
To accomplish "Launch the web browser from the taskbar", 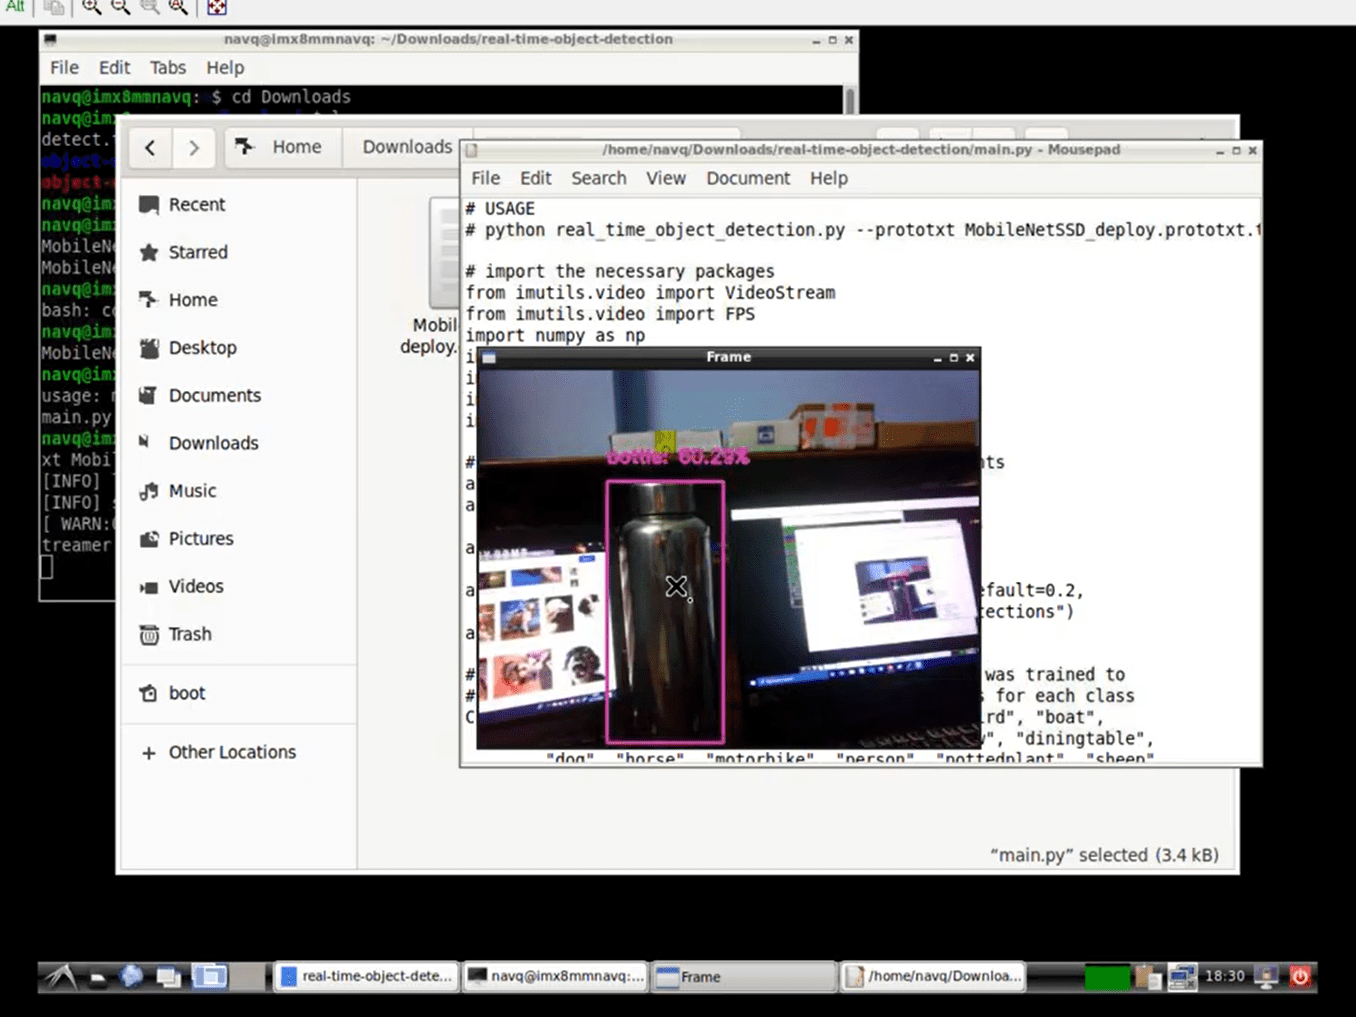I will [132, 977].
